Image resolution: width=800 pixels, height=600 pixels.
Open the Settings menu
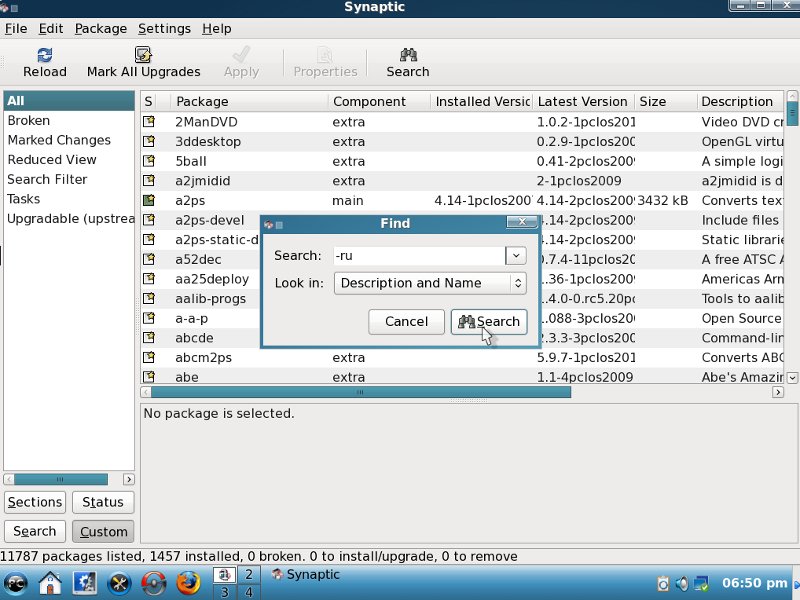(x=164, y=29)
